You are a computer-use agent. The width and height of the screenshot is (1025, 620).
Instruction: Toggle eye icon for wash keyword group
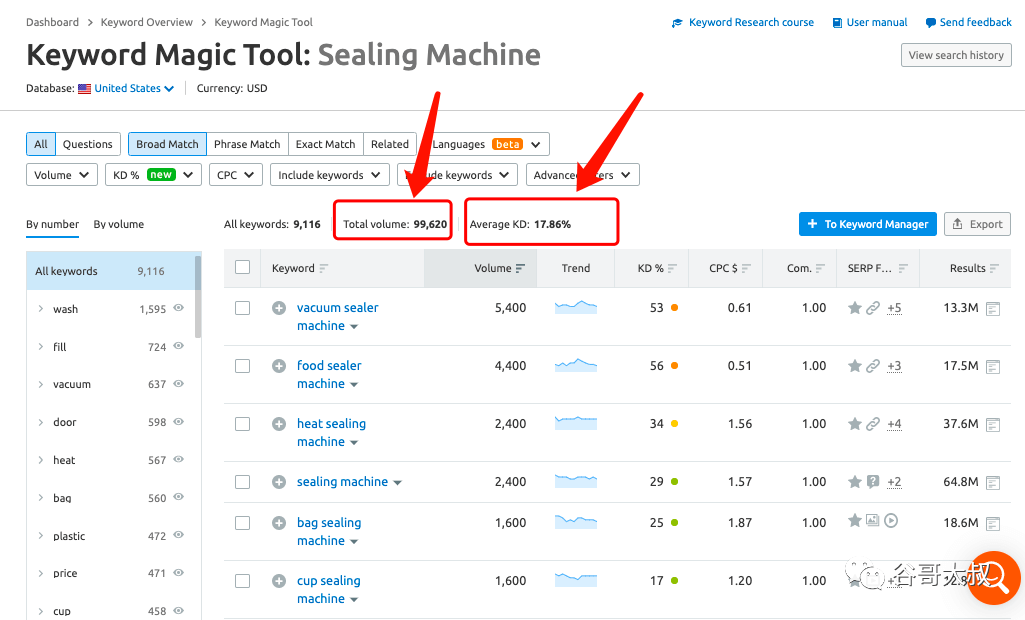tap(179, 309)
